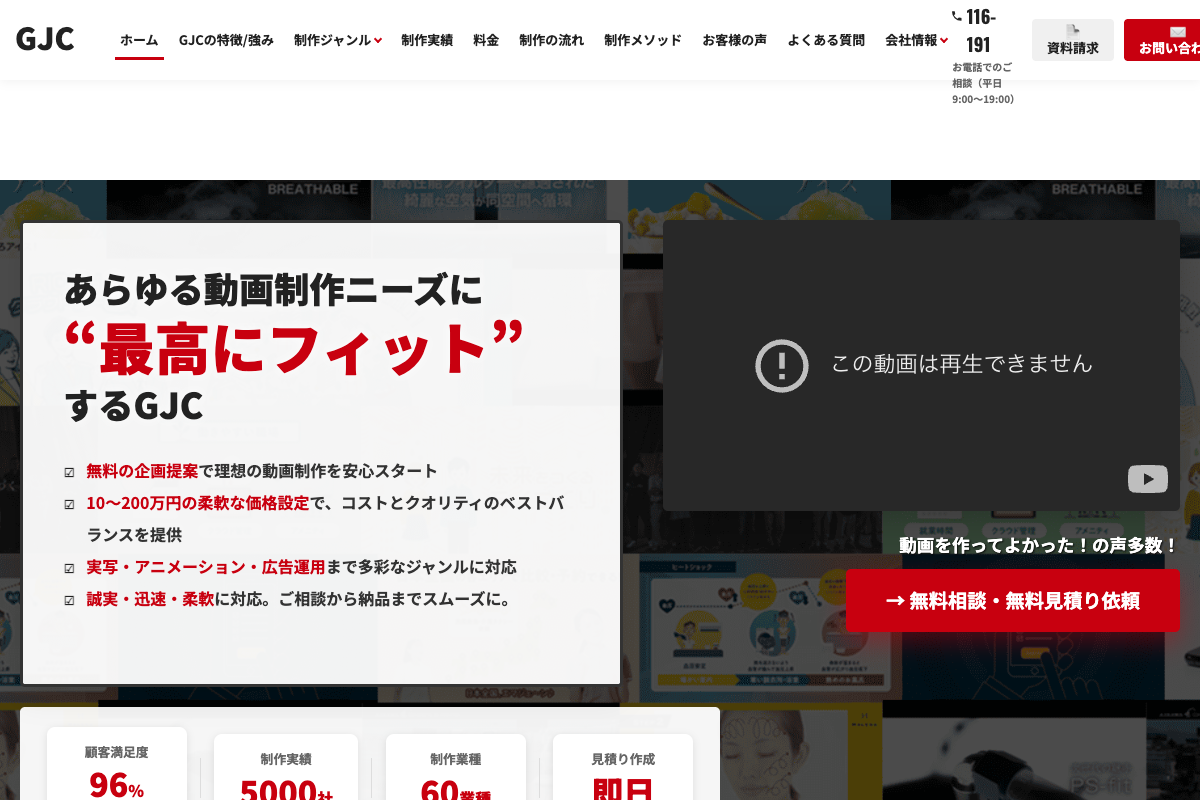Click the envelope icon on お問い合わせ button
The width and height of the screenshot is (1200, 800).
1177,31
